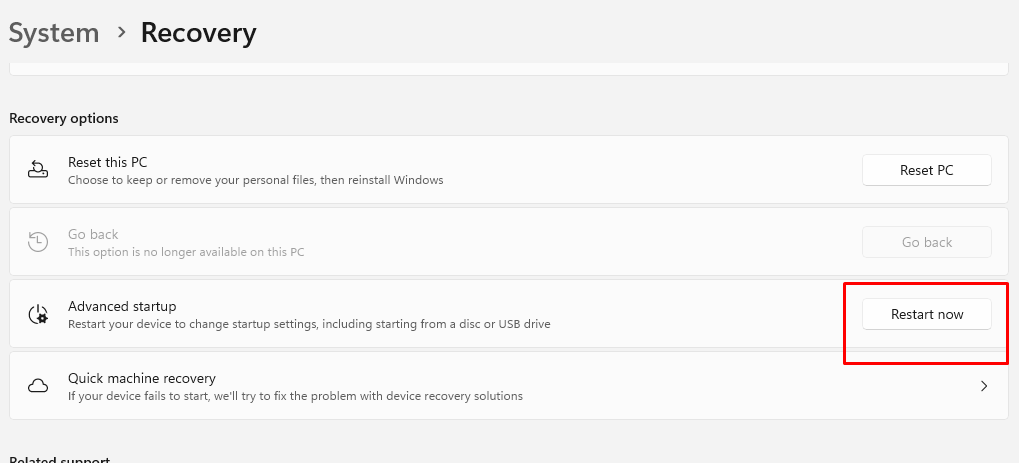The image size is (1019, 463).
Task: Click the breadcrumb arrow between System and Recovery
Action: [121, 32]
